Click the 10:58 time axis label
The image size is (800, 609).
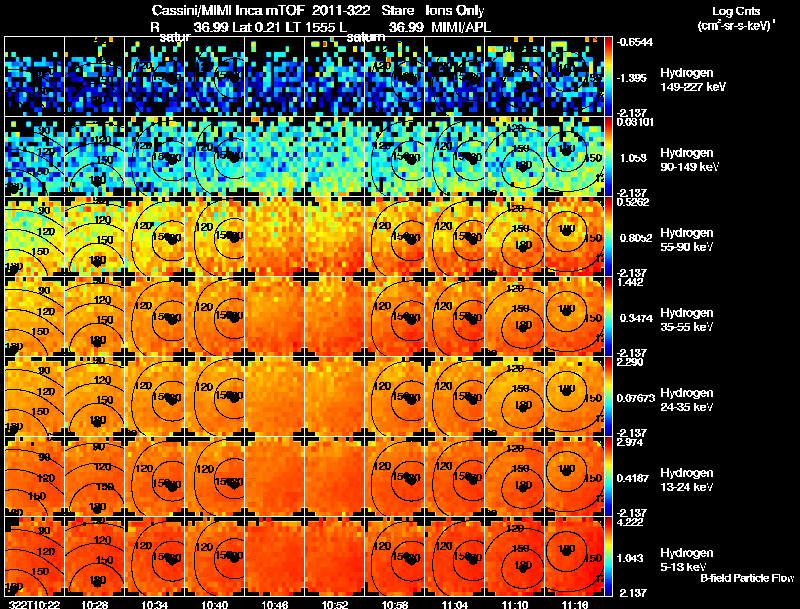394,604
